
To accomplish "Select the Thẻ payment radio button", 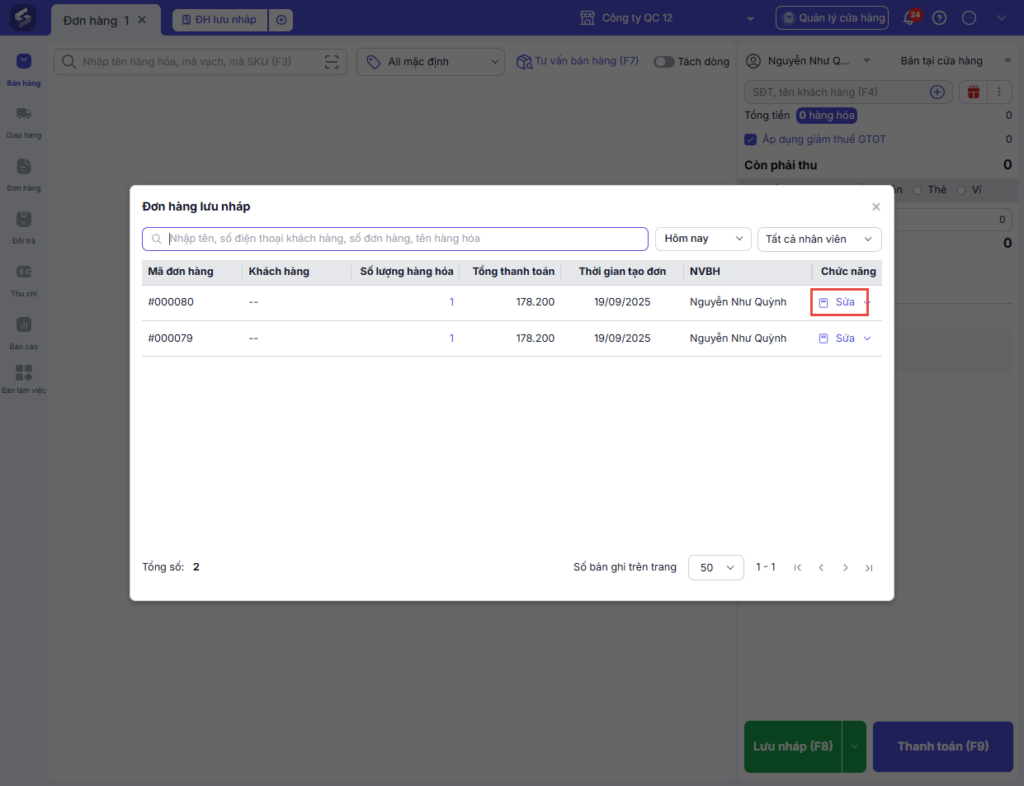I will 917,191.
